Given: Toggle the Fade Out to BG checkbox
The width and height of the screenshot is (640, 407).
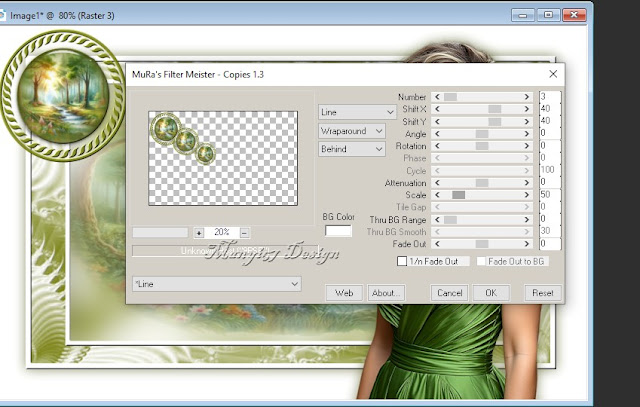Looking at the screenshot, I should pos(481,261).
